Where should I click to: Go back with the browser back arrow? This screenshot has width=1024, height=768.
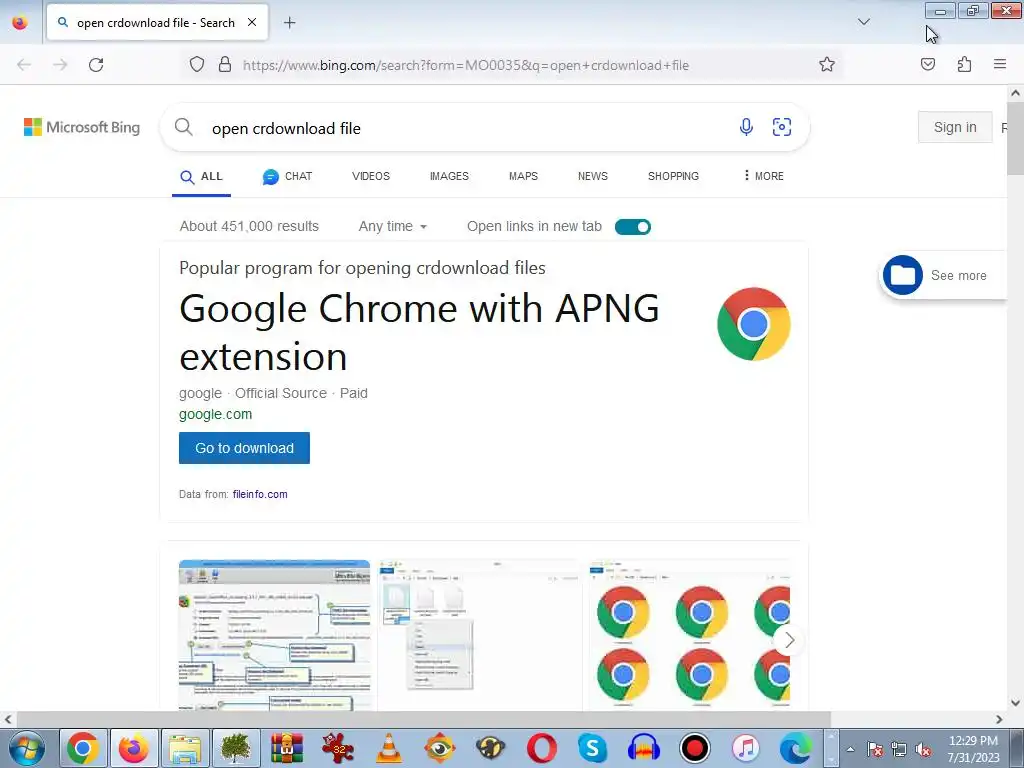24,65
